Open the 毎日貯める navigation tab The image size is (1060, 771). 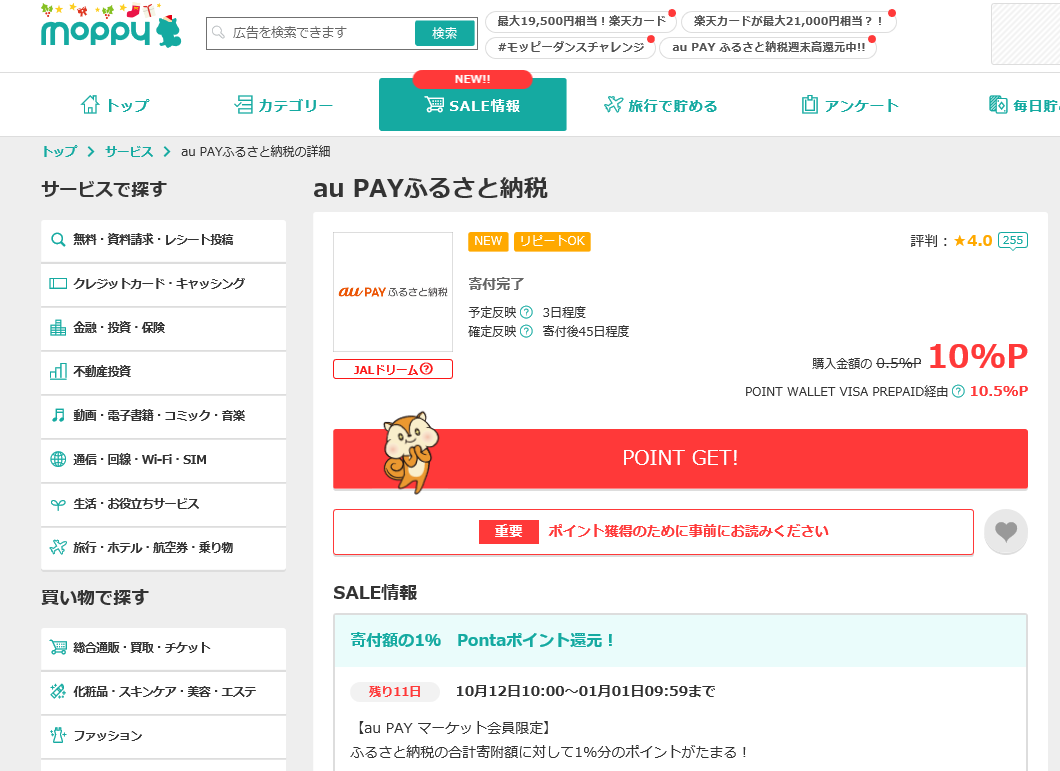click(x=1024, y=105)
